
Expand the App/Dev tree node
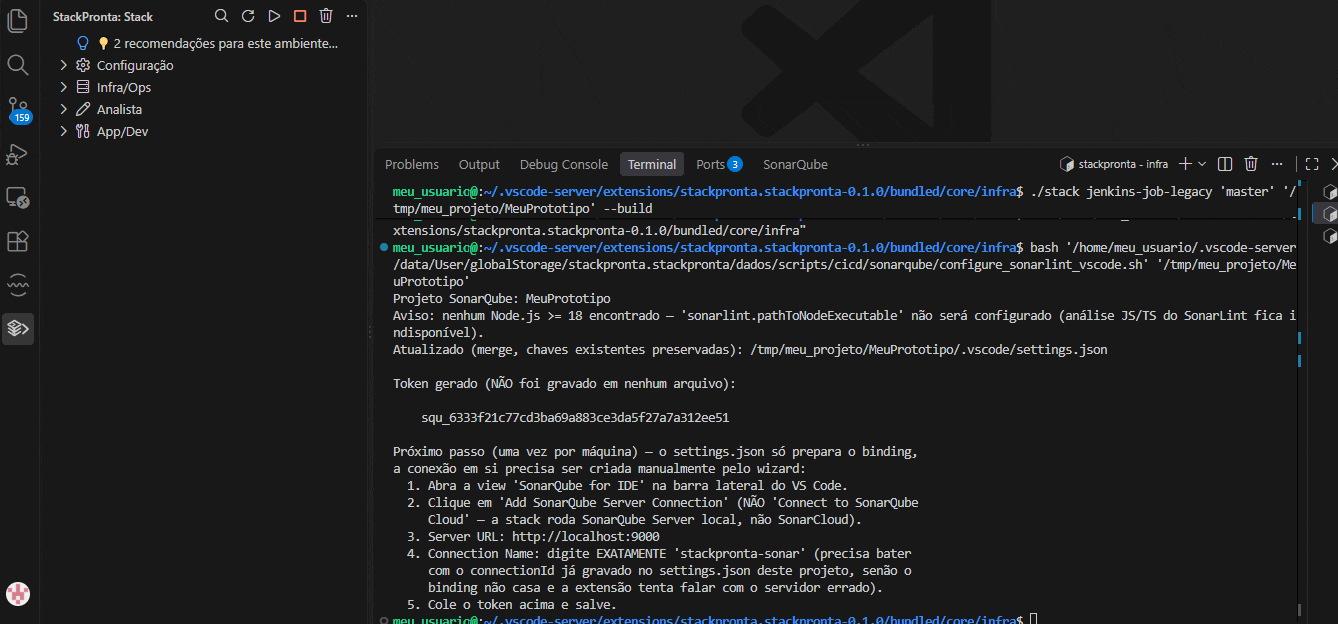click(64, 131)
